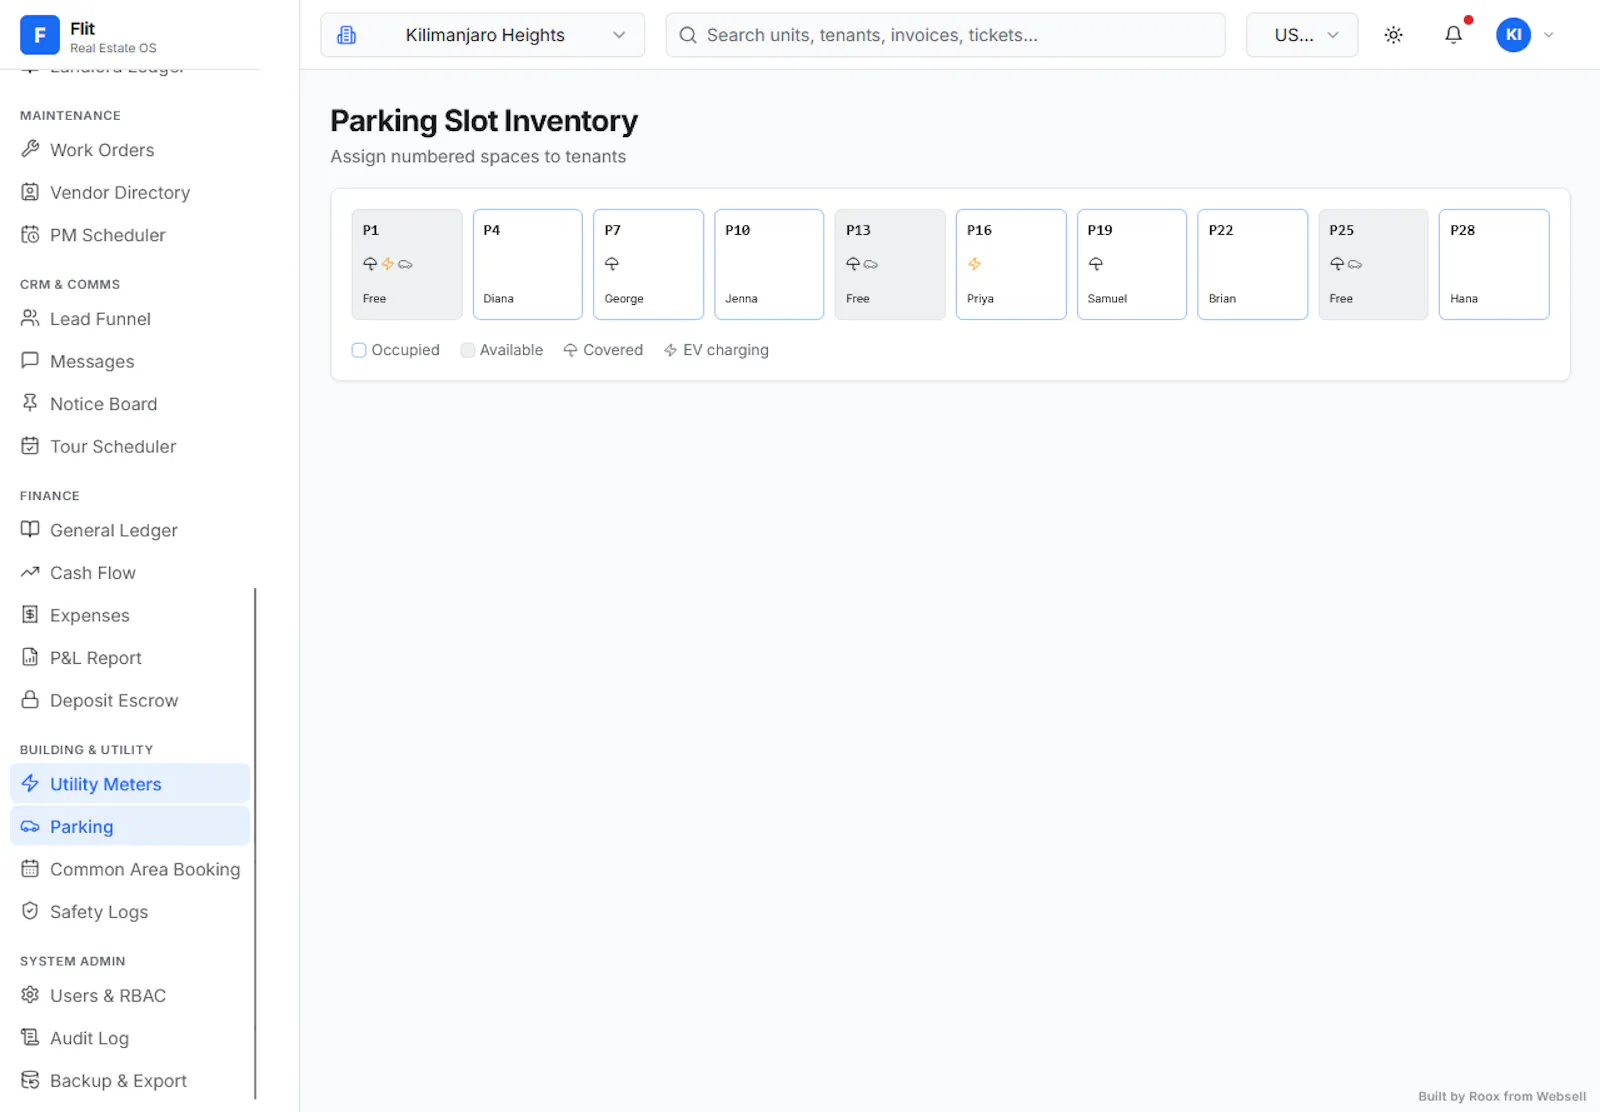Screen dimensions: 1600x1112
Task: Click the Occupied legend box
Action: [359, 350]
